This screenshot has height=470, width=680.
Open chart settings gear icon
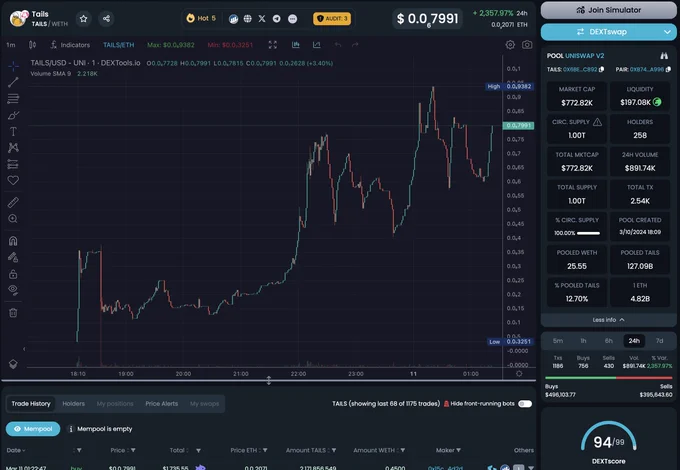510,45
